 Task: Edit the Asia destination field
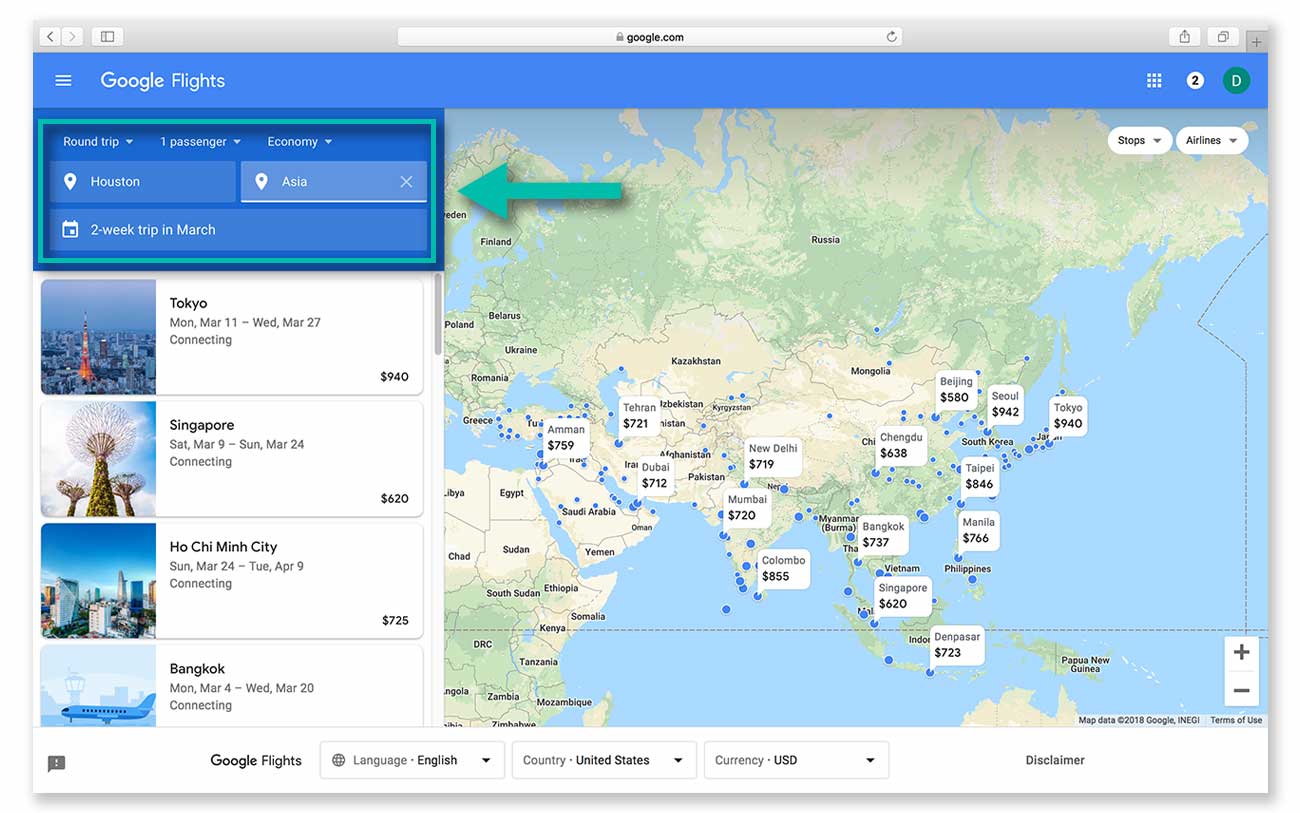(x=333, y=181)
